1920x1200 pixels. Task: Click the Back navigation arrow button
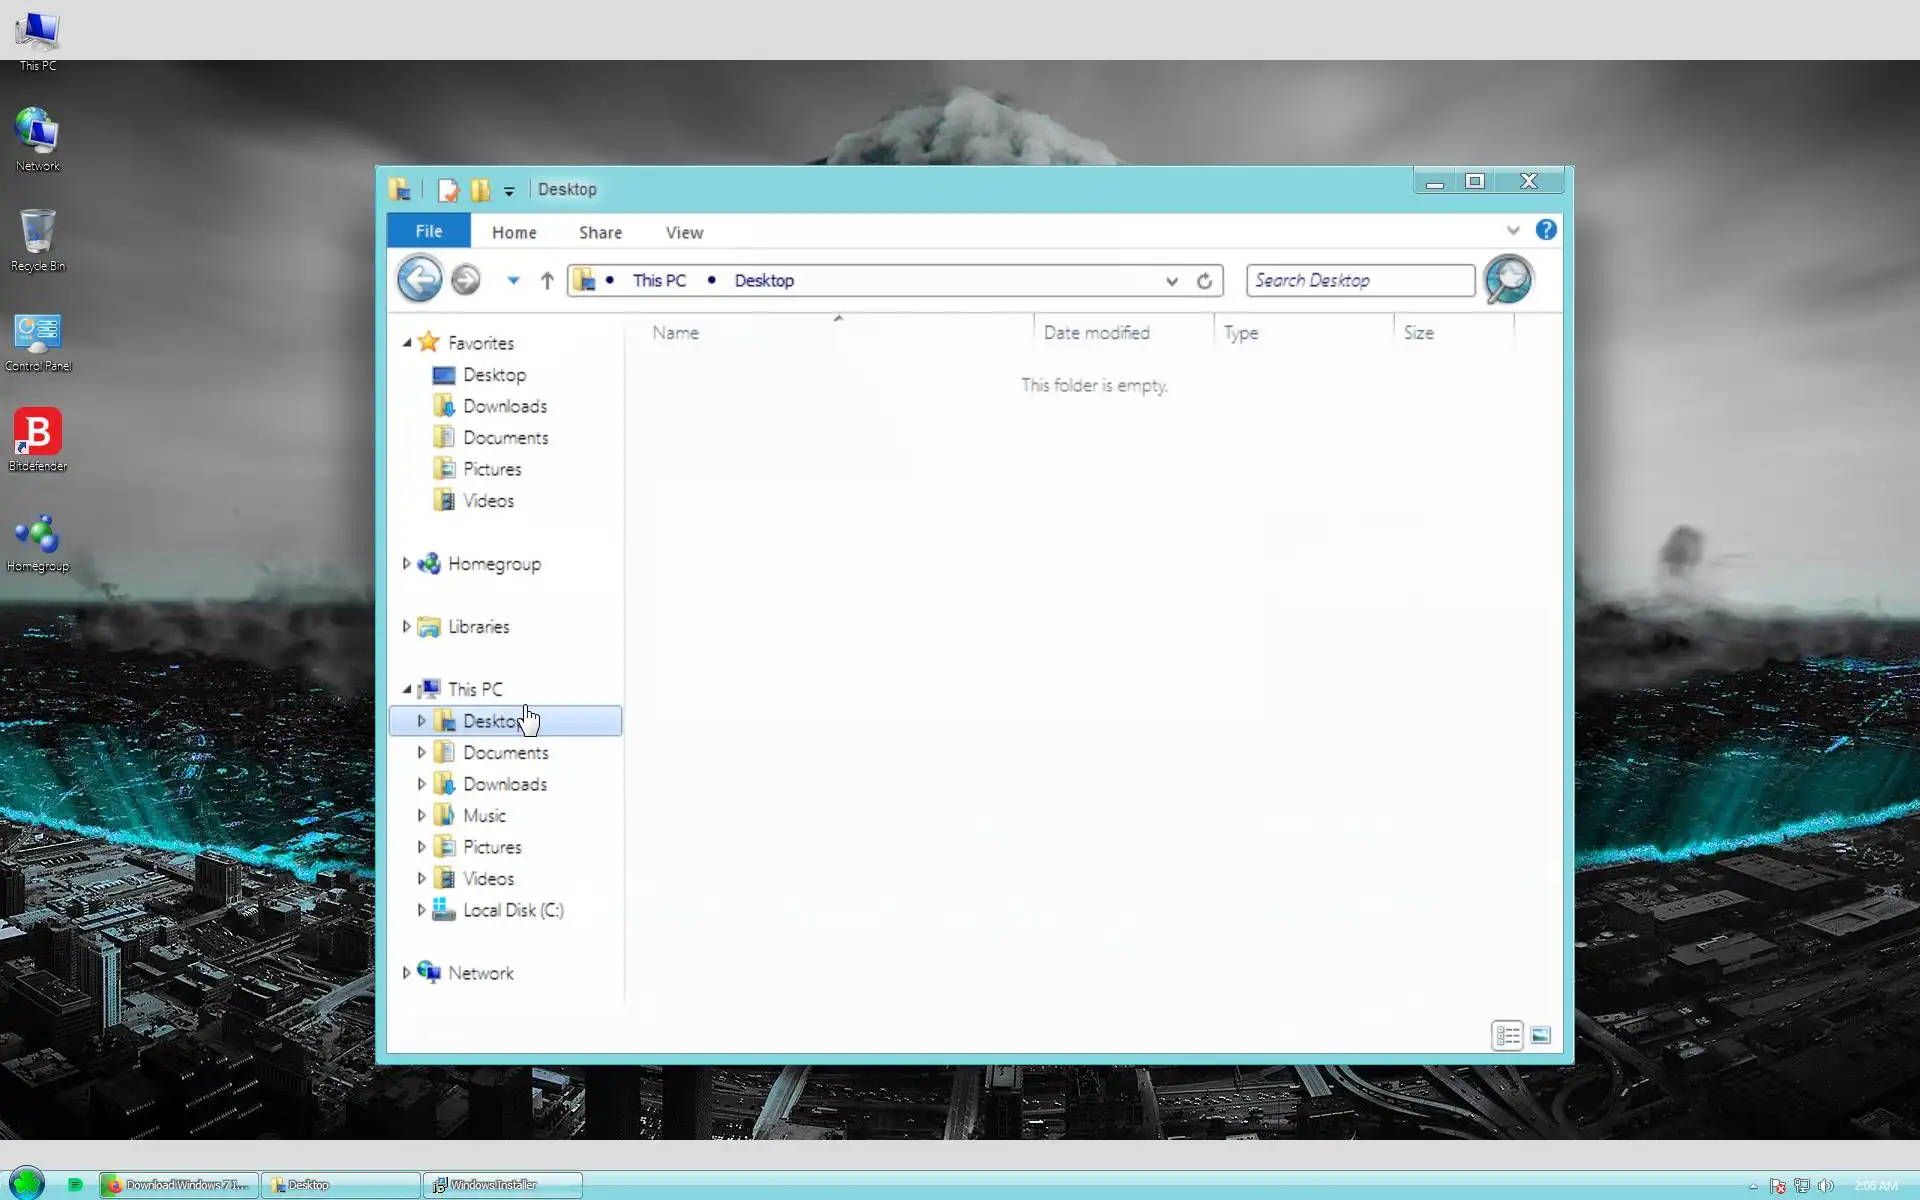click(x=419, y=279)
